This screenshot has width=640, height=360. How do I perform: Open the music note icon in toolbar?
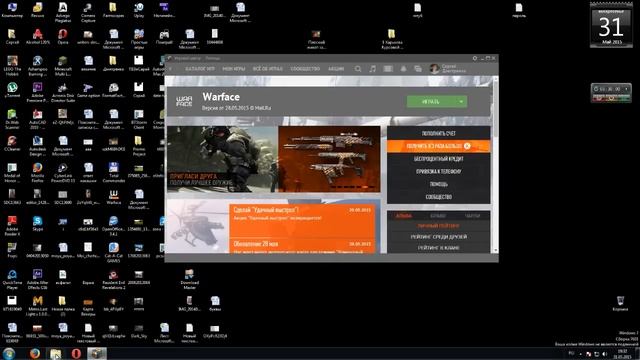coord(373,69)
